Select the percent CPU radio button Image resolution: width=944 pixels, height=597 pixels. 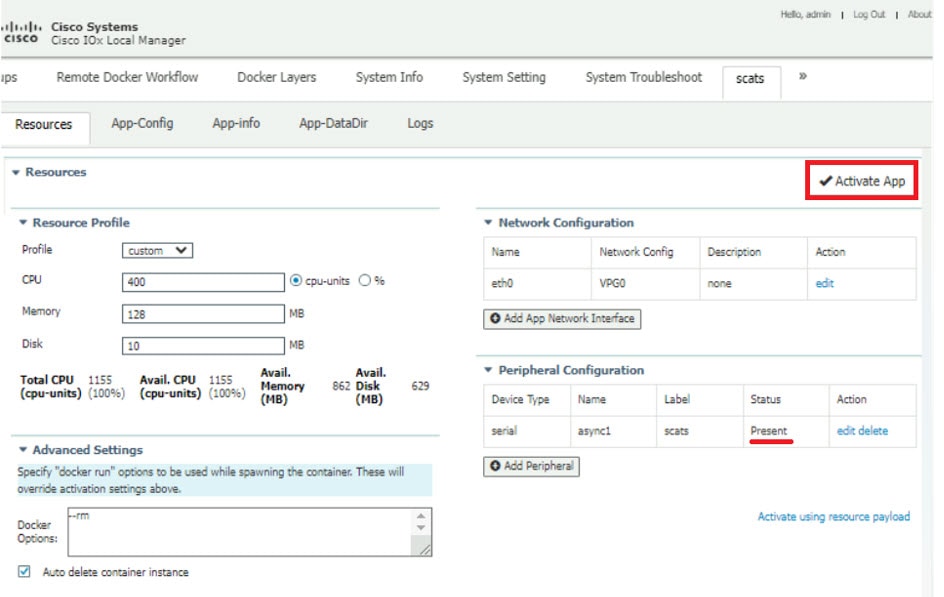(x=365, y=281)
